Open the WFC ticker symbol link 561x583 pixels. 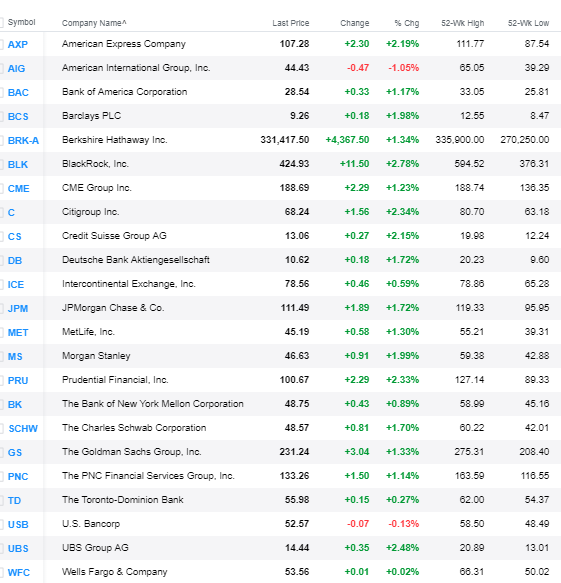(19, 573)
